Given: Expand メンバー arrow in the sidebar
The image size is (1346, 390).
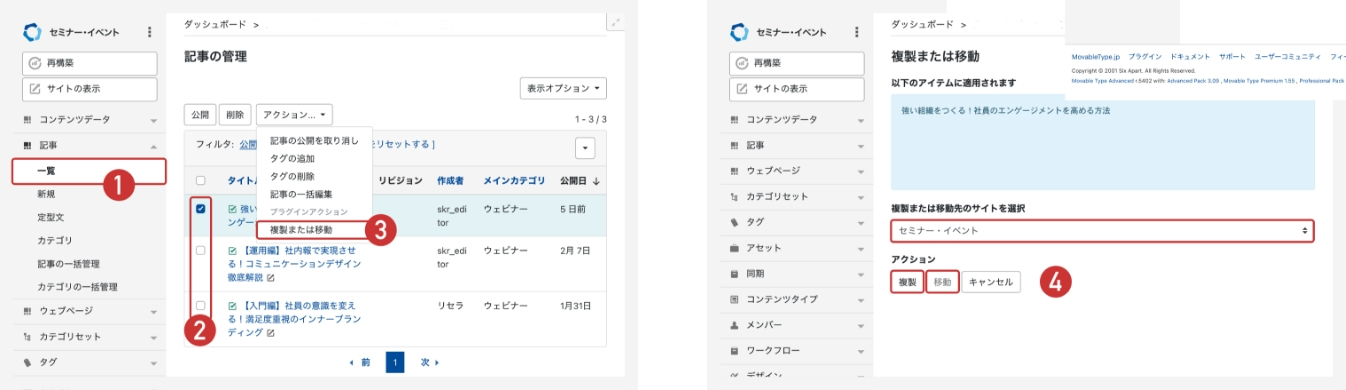Looking at the screenshot, I should click(x=861, y=327).
